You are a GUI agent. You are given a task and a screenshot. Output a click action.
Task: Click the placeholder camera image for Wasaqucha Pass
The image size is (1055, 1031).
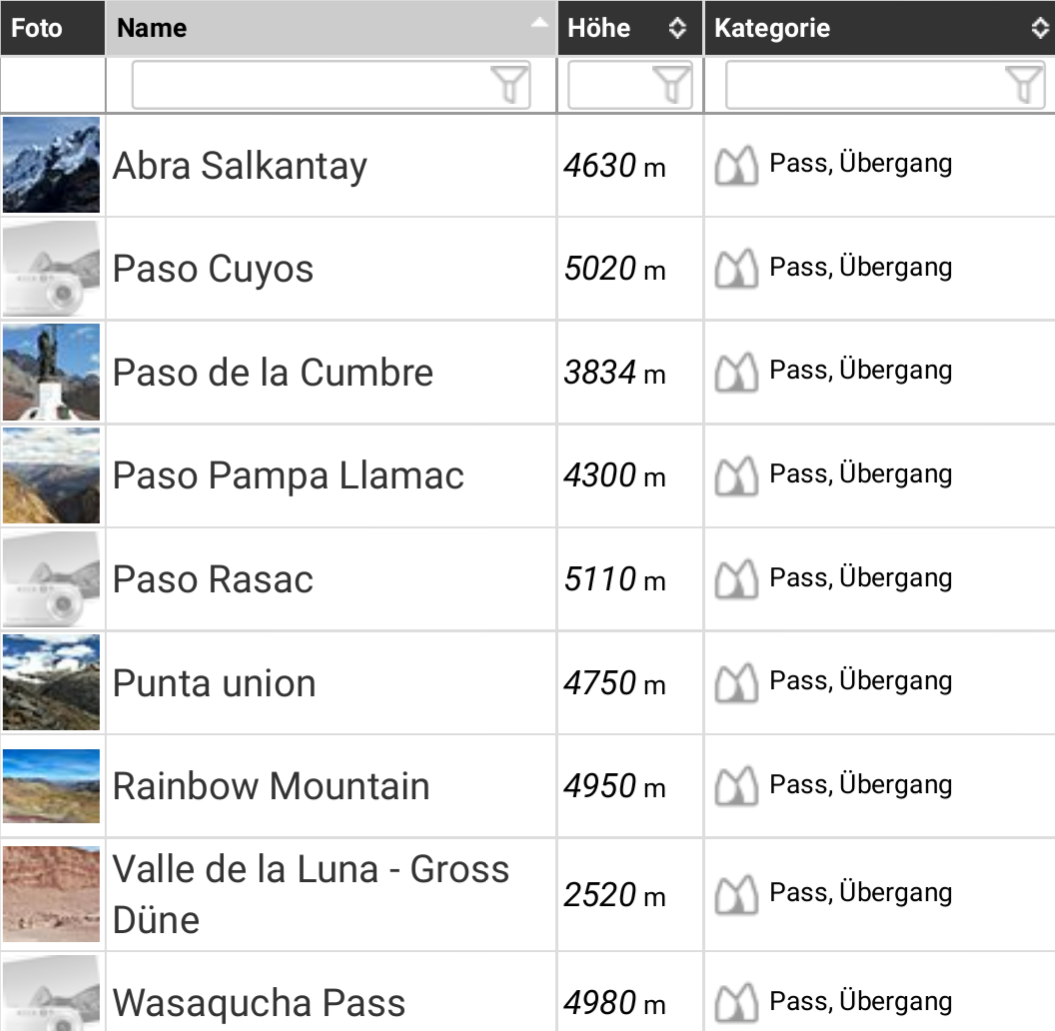pos(52,995)
